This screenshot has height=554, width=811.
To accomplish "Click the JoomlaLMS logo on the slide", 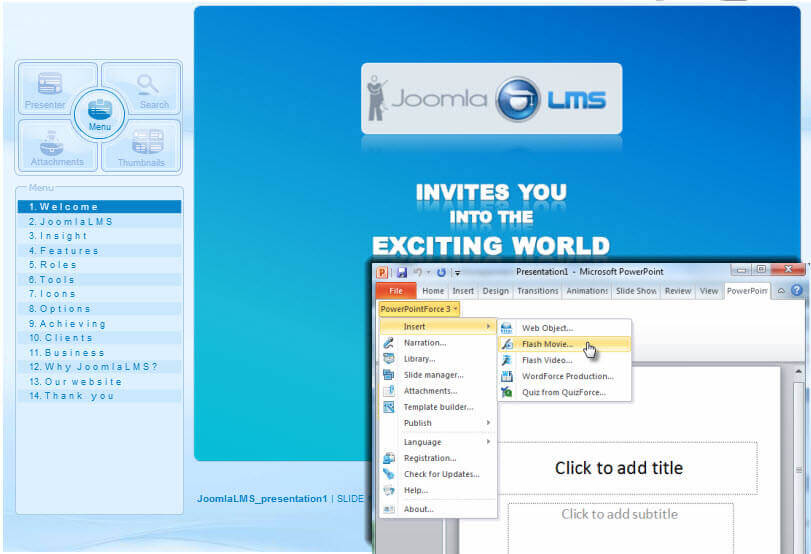I will tap(491, 99).
